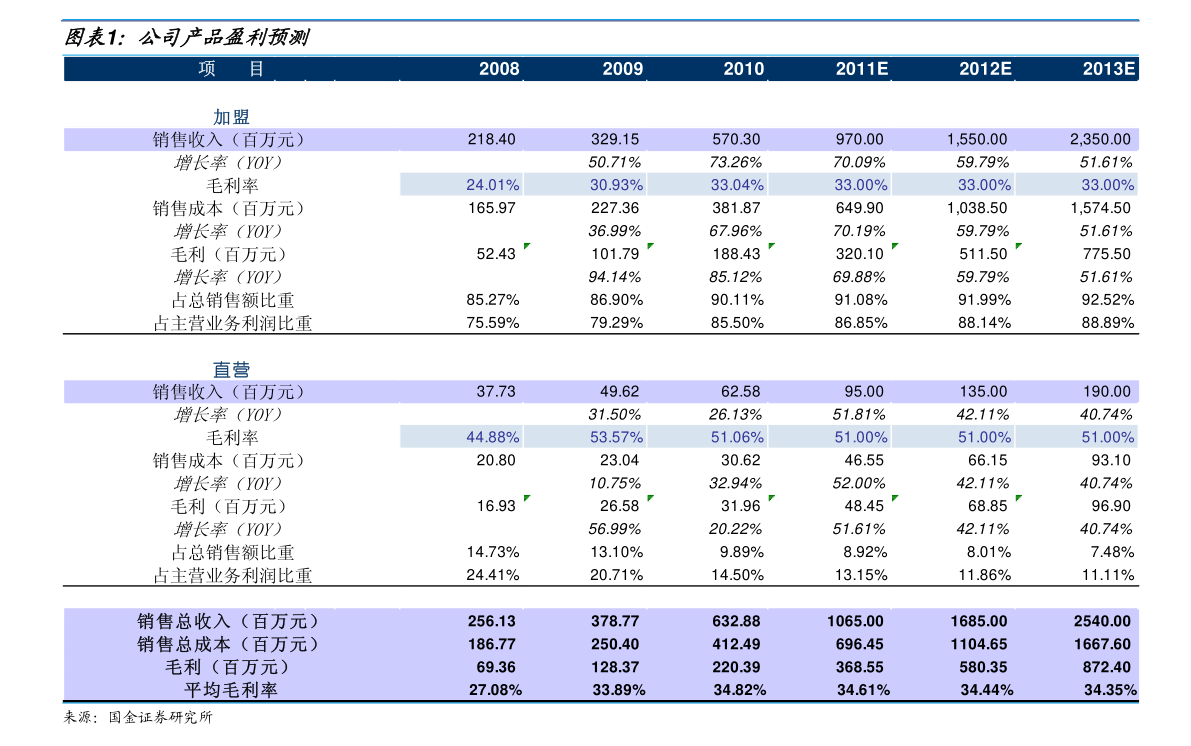Image resolution: width=1191 pixels, height=746 pixels.
Task: Click the growth rate '73.26%'
Action: point(735,163)
